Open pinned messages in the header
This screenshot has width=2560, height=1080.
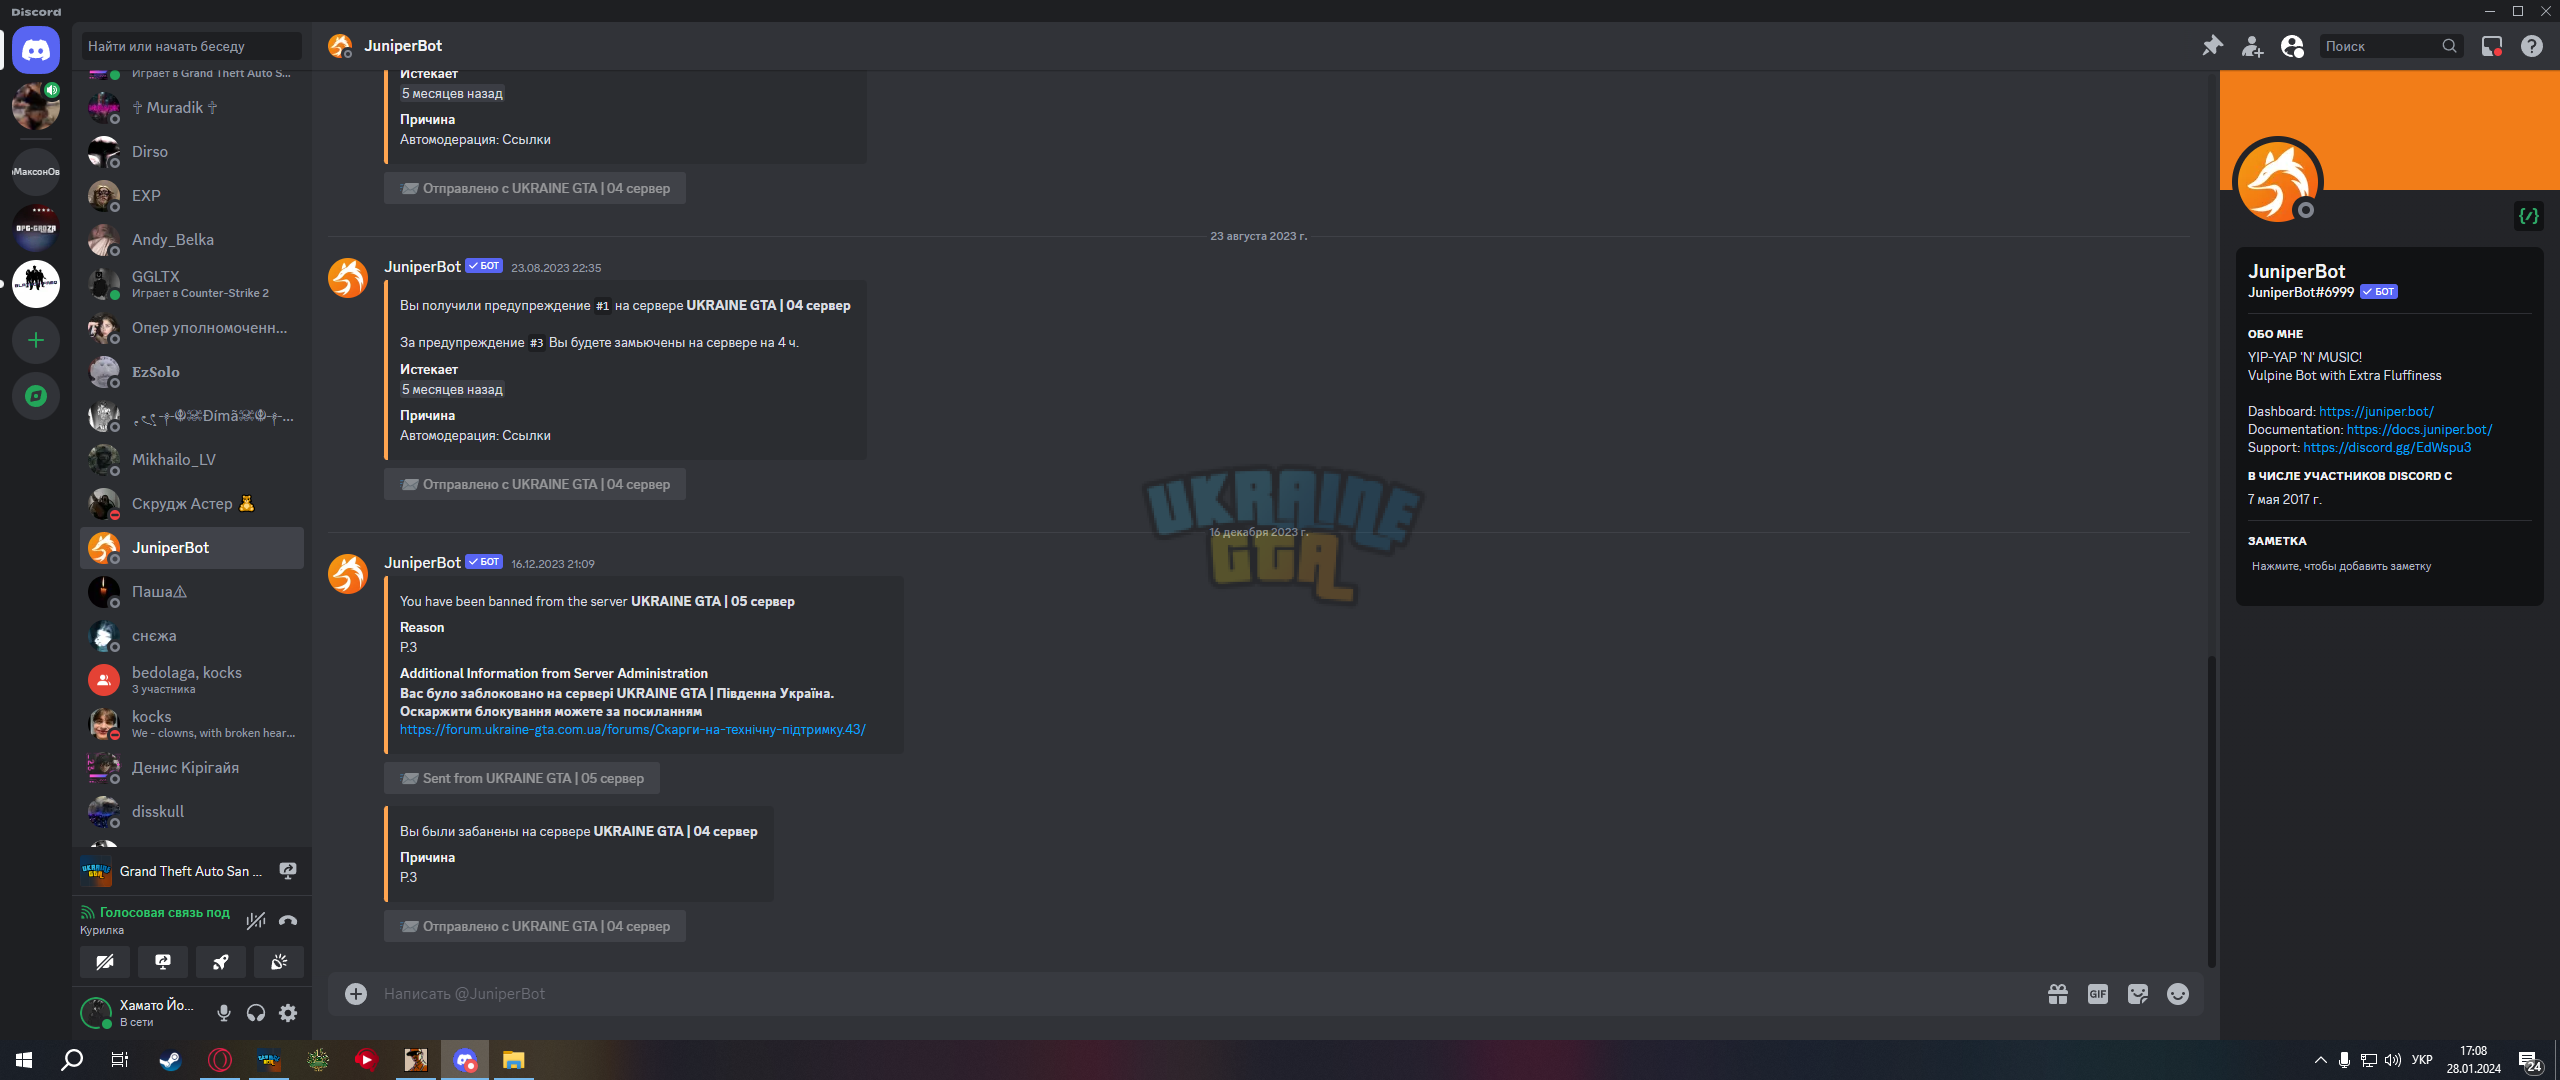[x=2212, y=46]
